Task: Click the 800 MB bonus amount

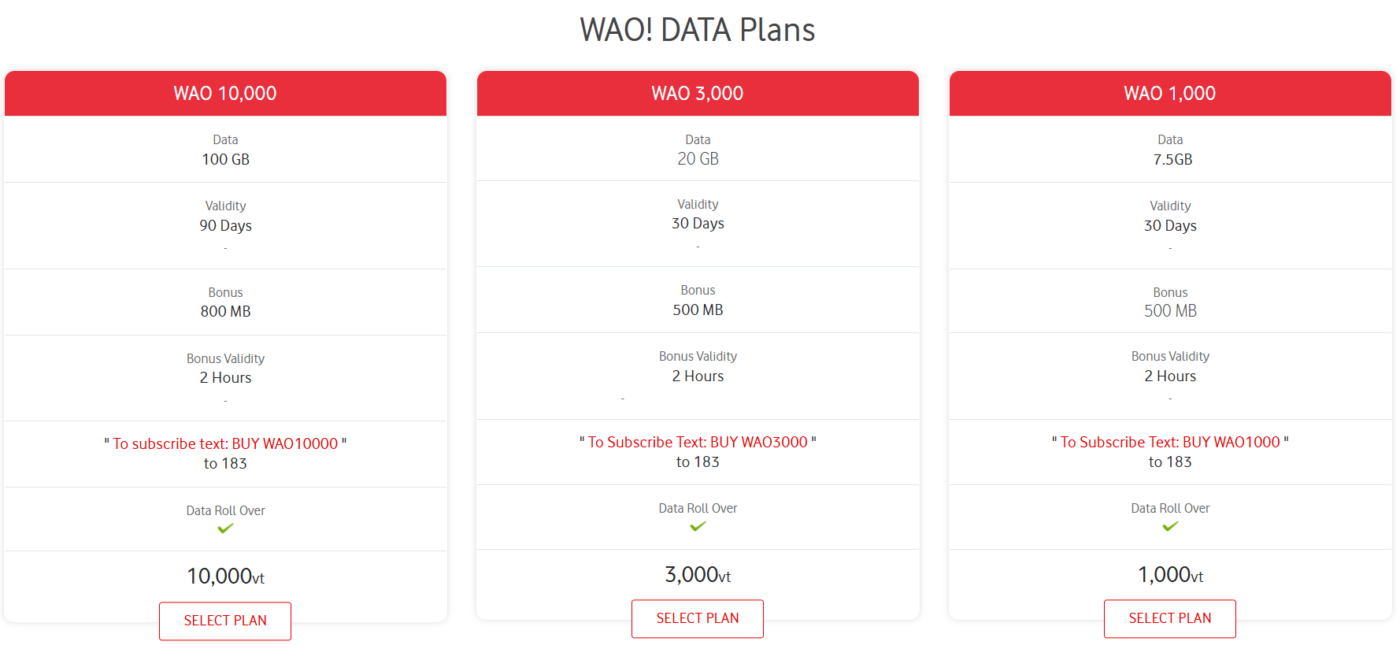Action: pyautogui.click(x=225, y=312)
